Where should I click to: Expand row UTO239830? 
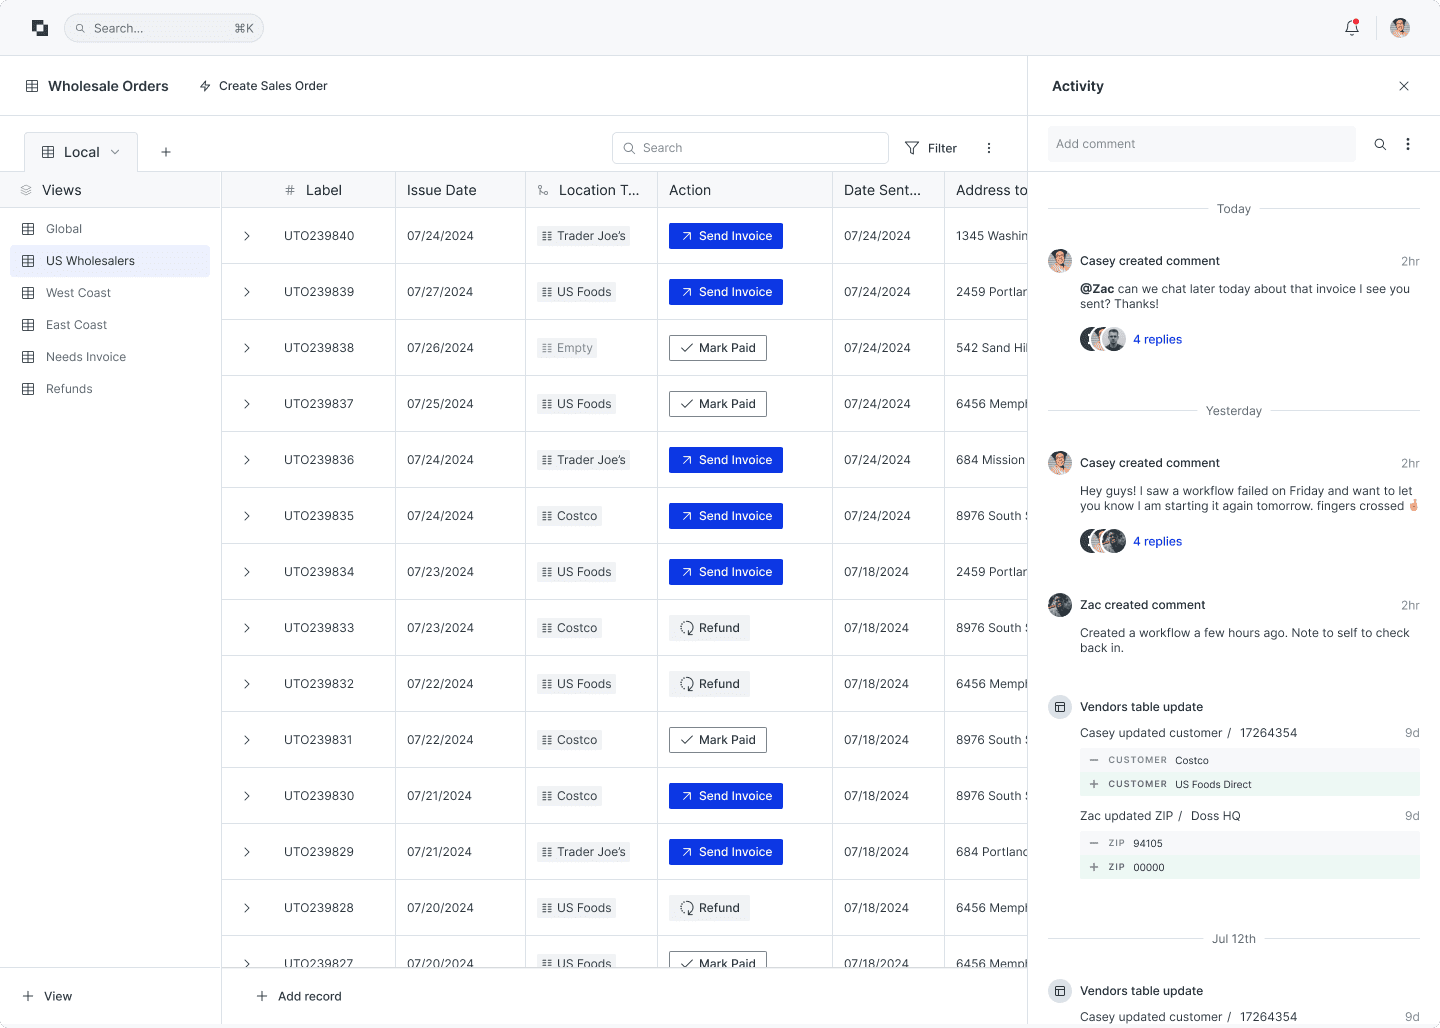coord(247,796)
